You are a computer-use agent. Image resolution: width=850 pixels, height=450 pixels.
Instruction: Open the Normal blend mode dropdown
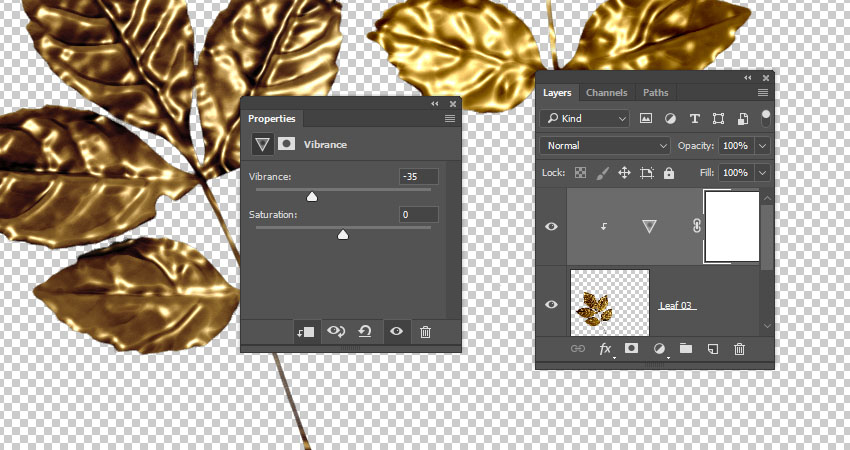click(606, 145)
